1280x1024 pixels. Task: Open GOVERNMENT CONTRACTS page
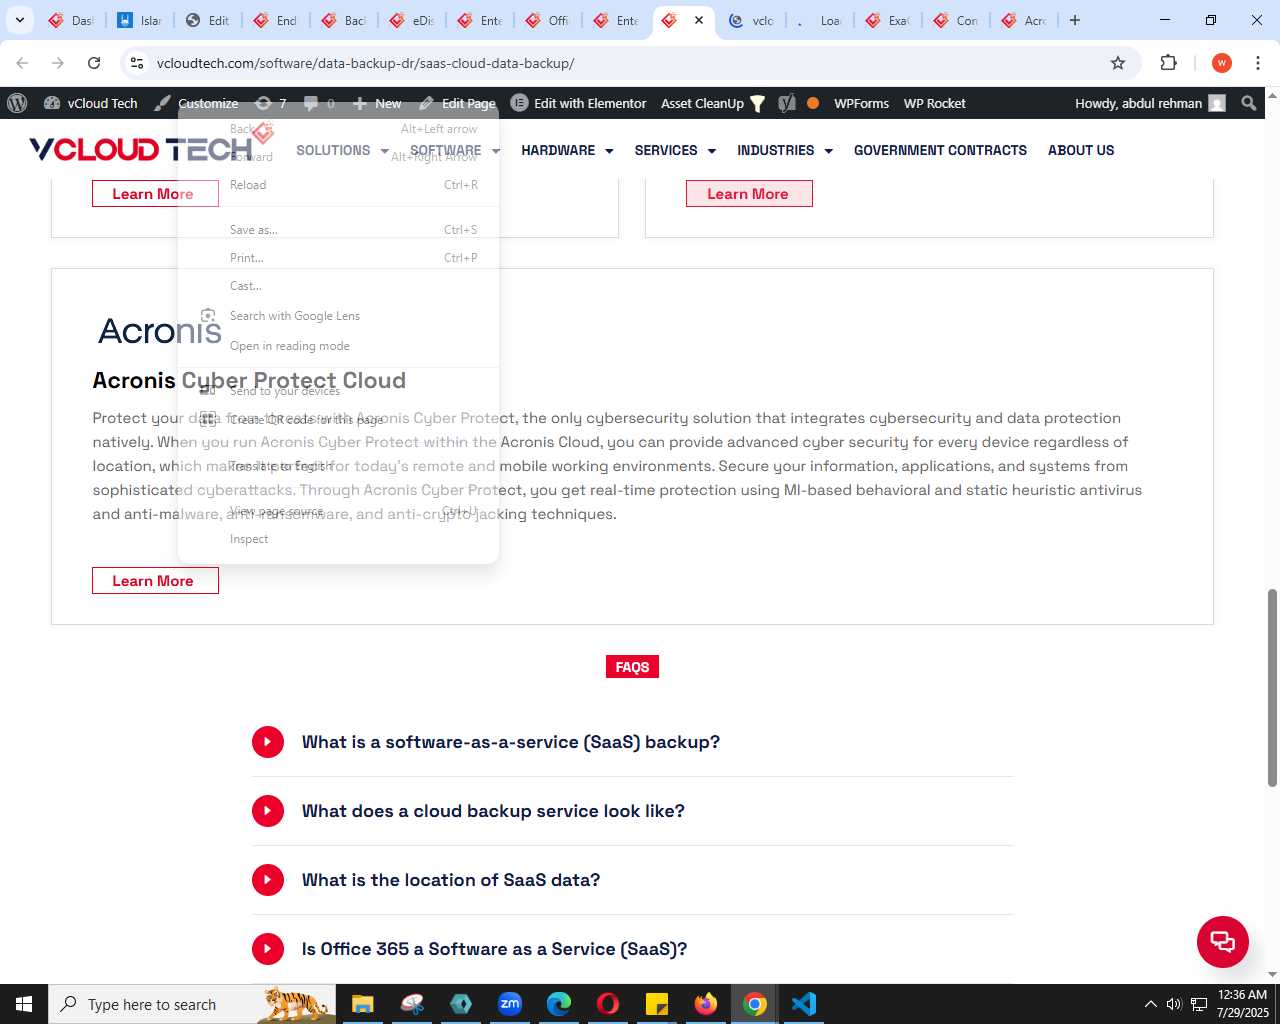[940, 150]
